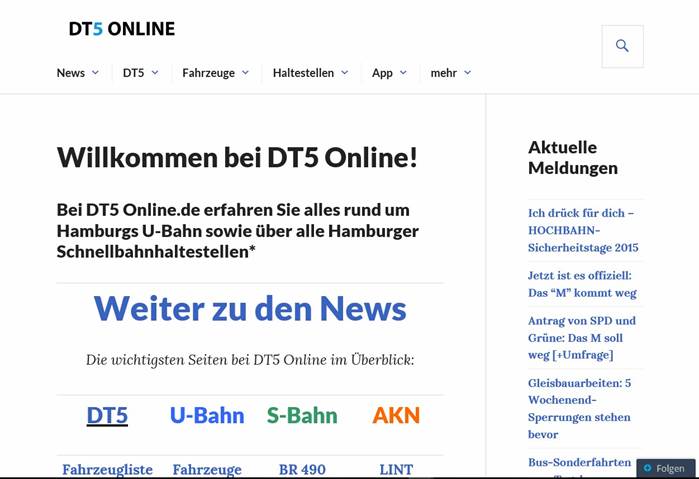Open the blue U-Bahn link

tap(207, 415)
